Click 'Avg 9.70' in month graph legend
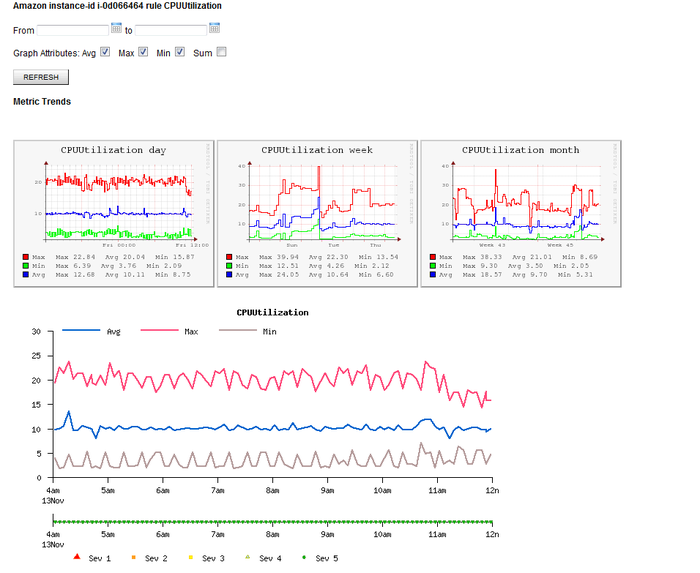 pos(529,274)
